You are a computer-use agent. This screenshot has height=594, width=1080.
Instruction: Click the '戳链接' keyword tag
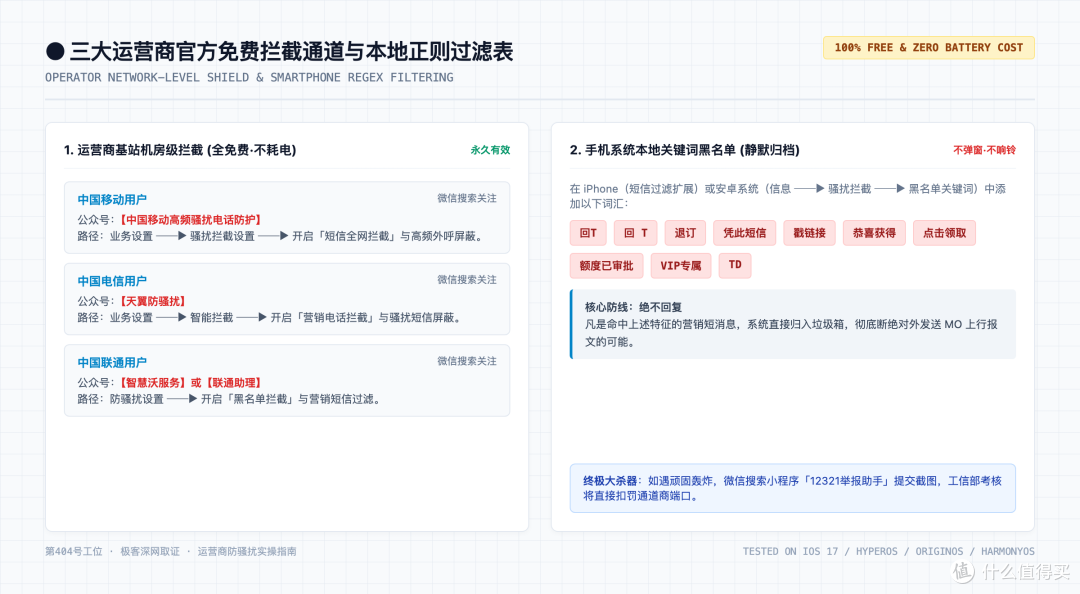(x=809, y=233)
